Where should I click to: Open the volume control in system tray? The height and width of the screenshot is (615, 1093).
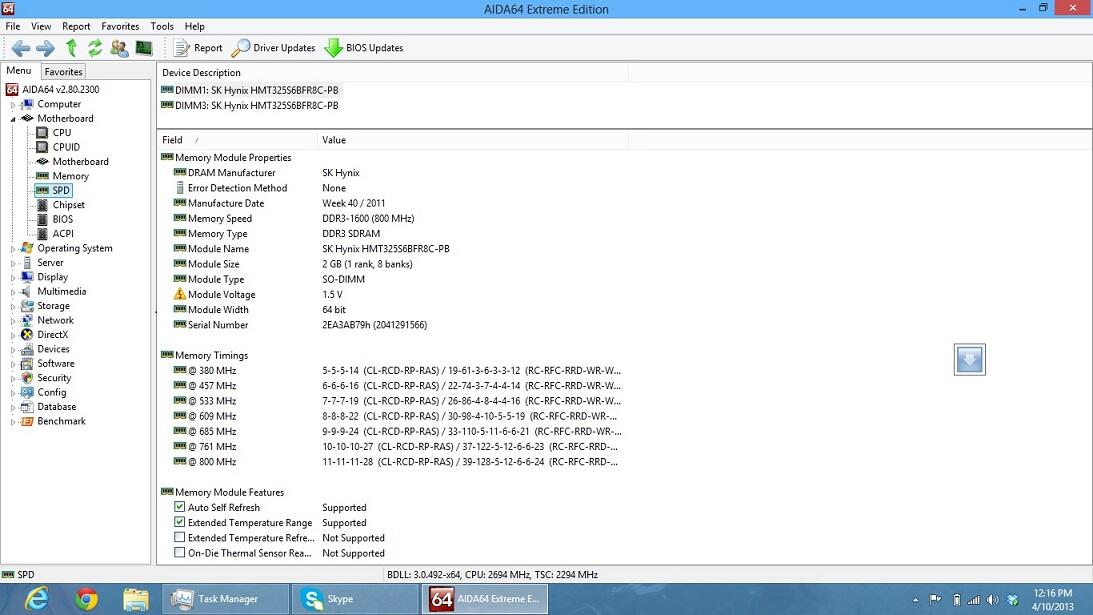tap(993, 600)
